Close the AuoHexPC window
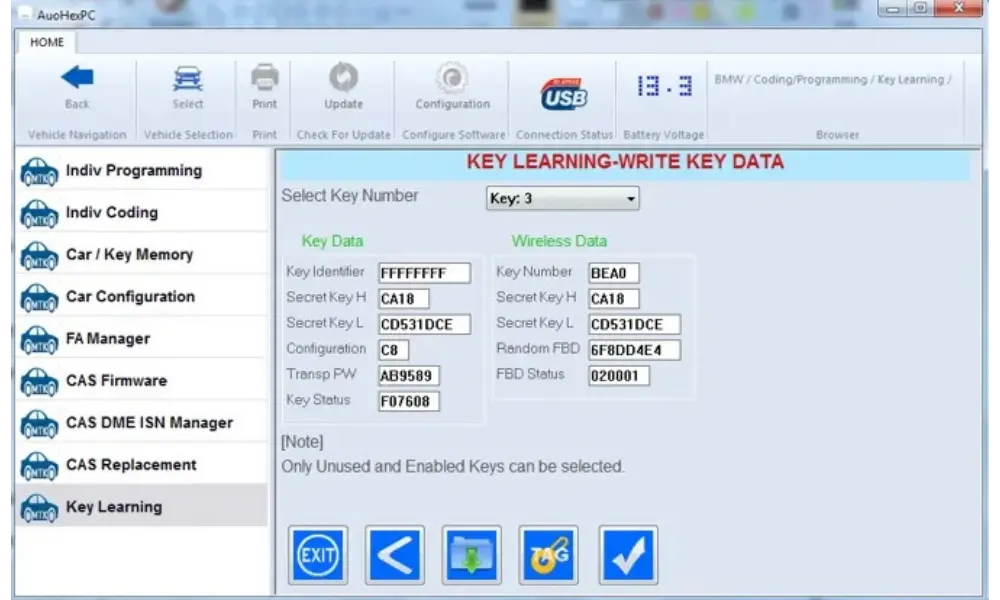1000x600 pixels. point(959,8)
